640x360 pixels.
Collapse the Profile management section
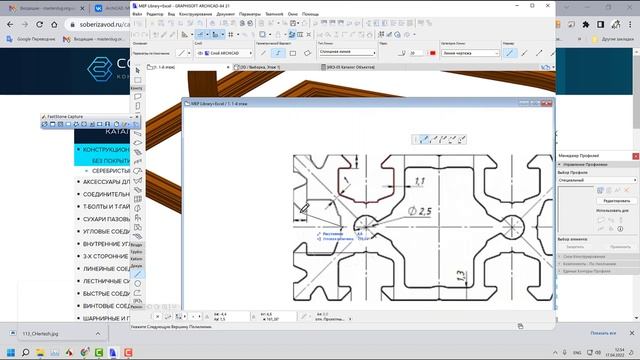coord(597,164)
